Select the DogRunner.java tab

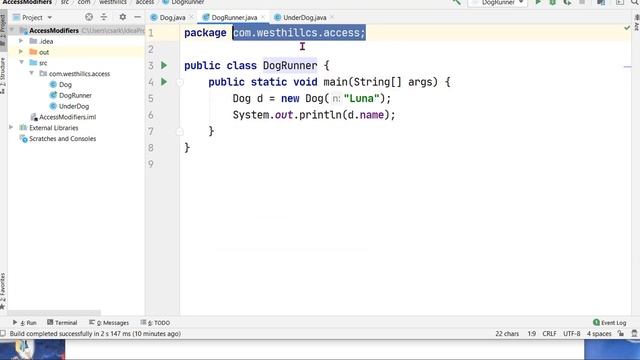[x=234, y=18]
